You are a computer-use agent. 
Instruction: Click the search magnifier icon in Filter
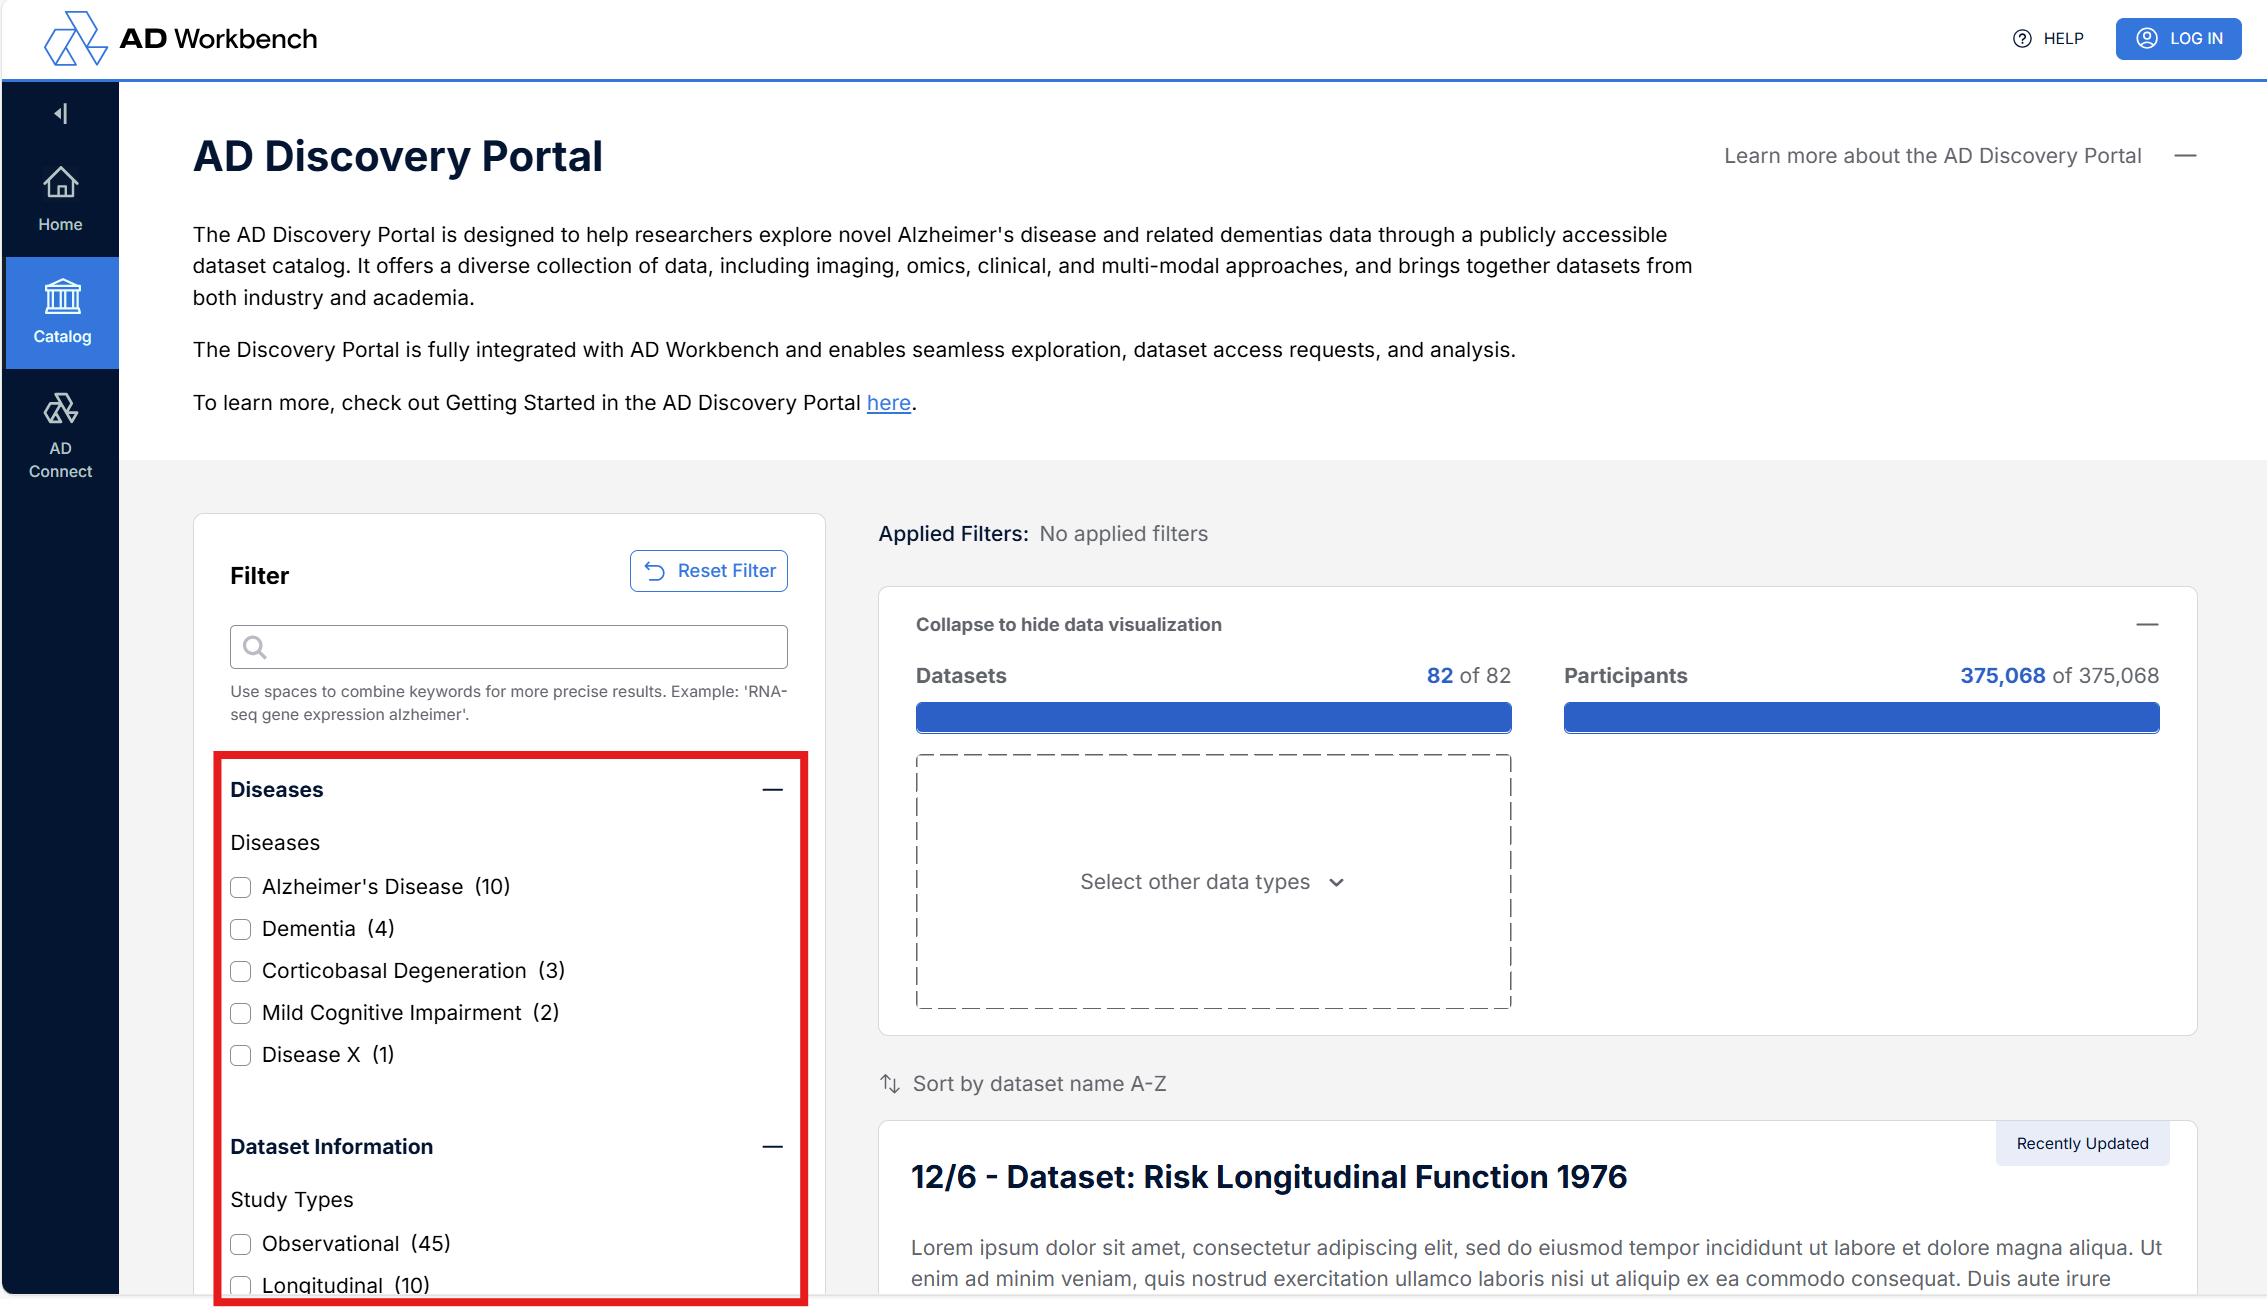click(x=255, y=647)
